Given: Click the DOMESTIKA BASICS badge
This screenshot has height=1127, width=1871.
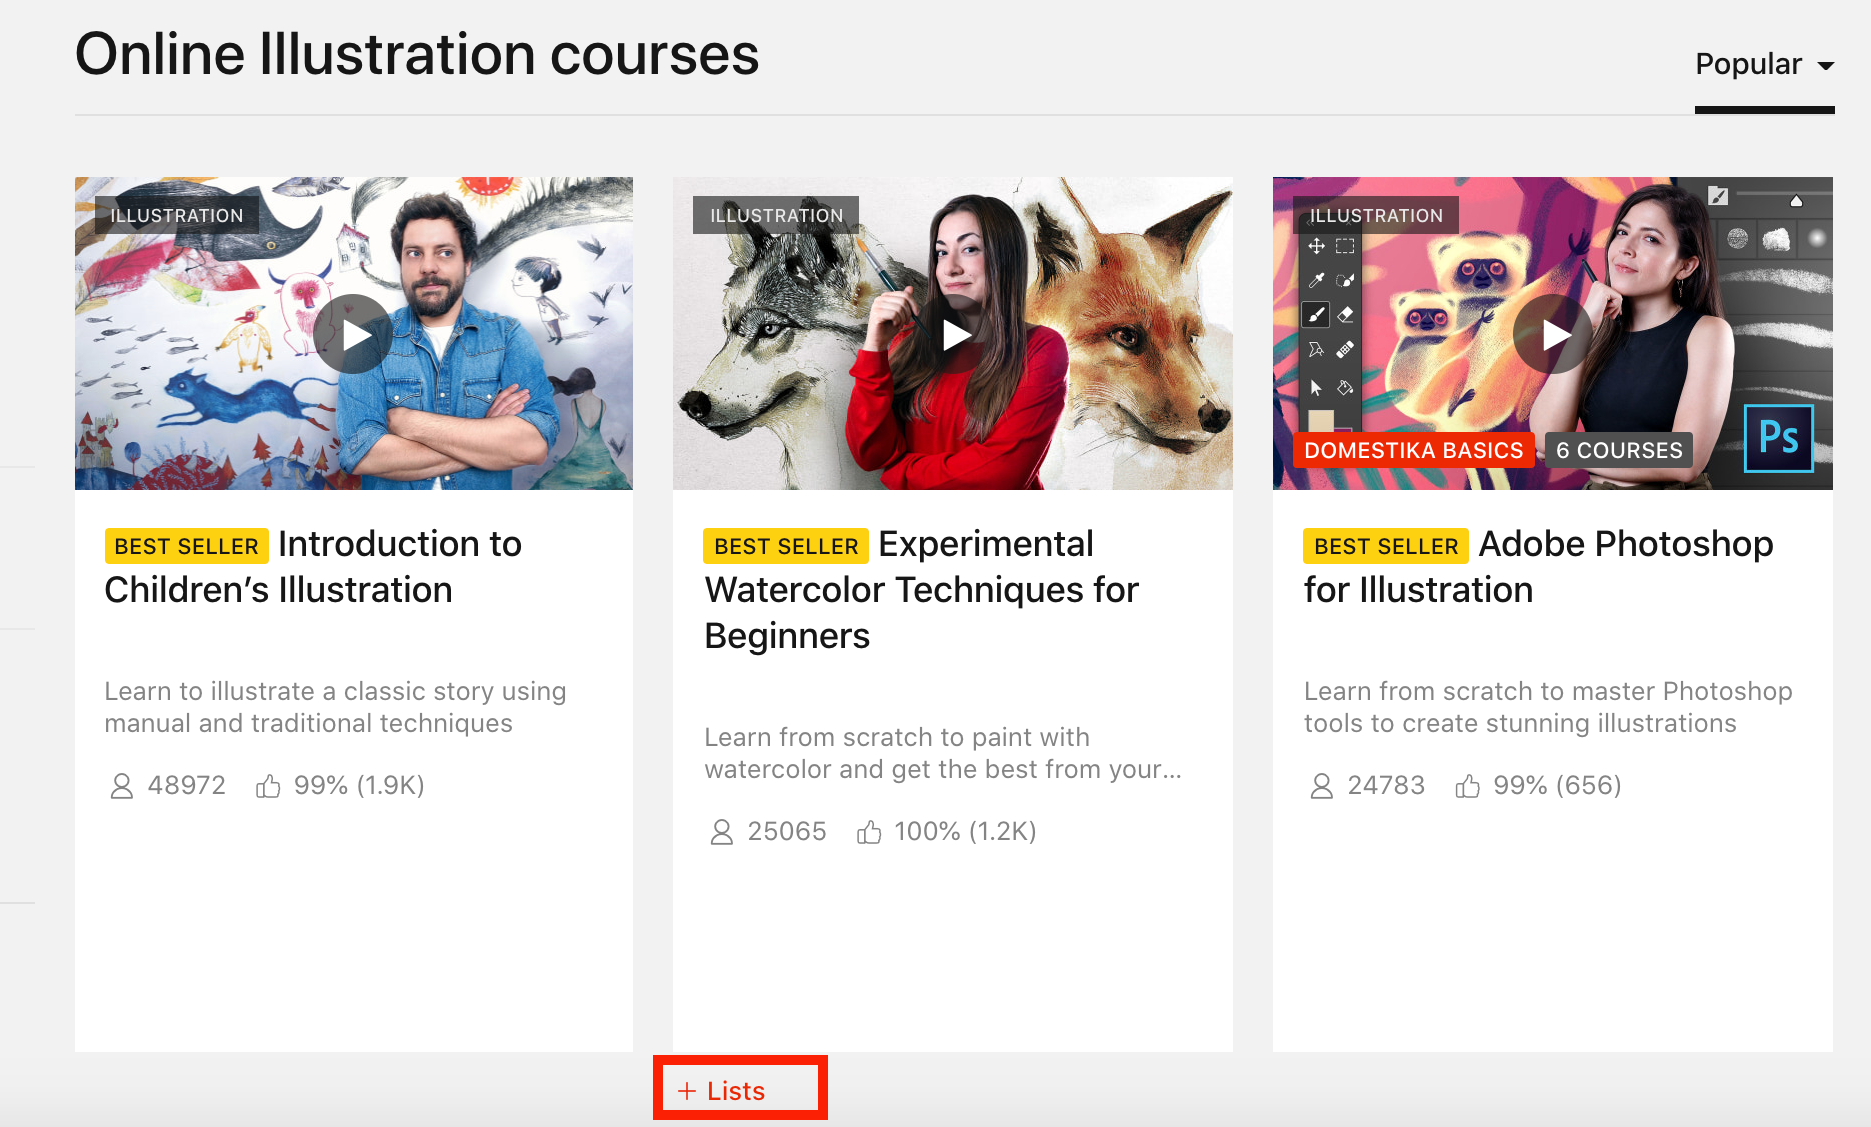Looking at the screenshot, I should [x=1413, y=450].
